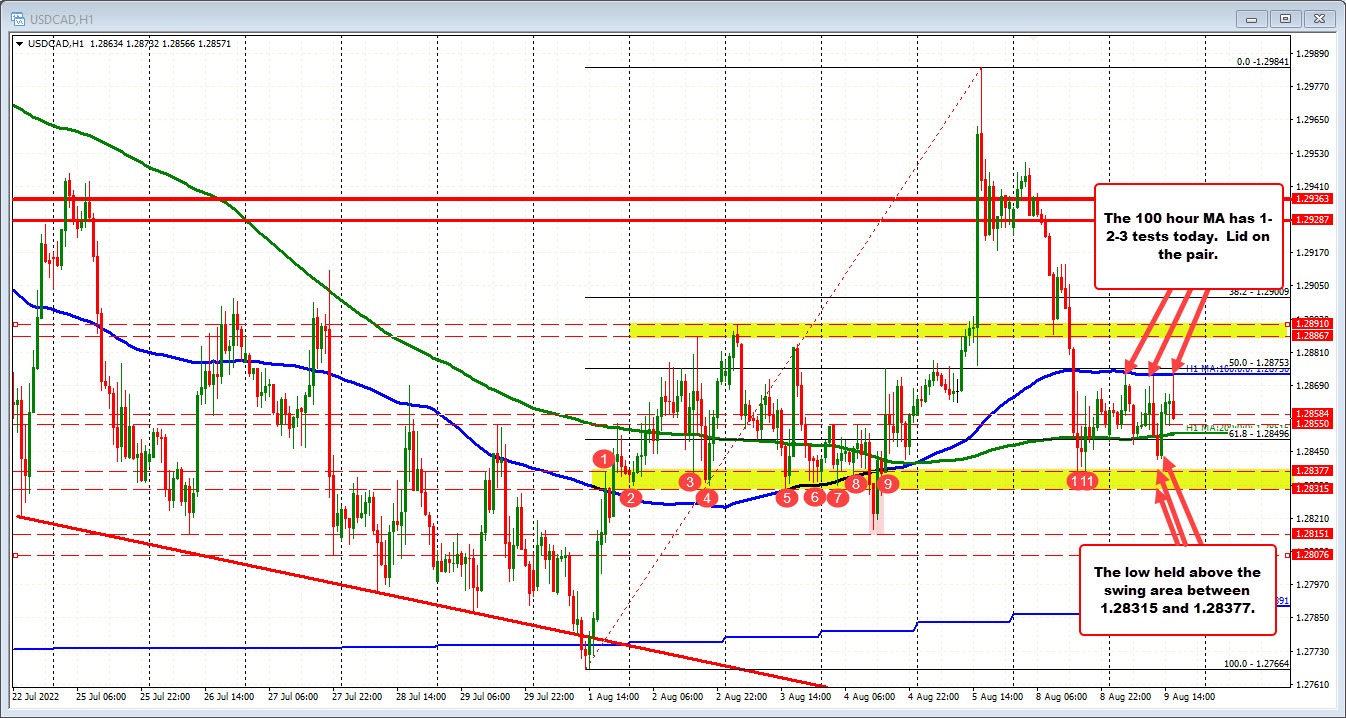Select marker 9 badge beside the swing area
The image size is (1346, 718).
tap(886, 483)
